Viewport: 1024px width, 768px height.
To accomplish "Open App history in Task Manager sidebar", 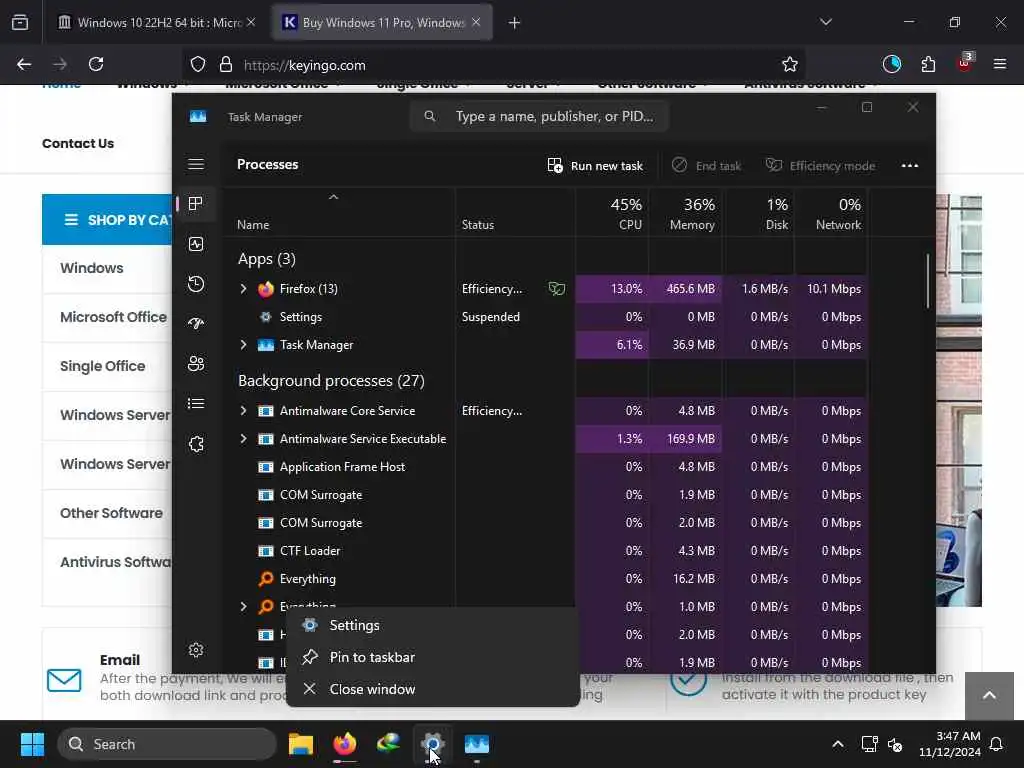I will 196,283.
